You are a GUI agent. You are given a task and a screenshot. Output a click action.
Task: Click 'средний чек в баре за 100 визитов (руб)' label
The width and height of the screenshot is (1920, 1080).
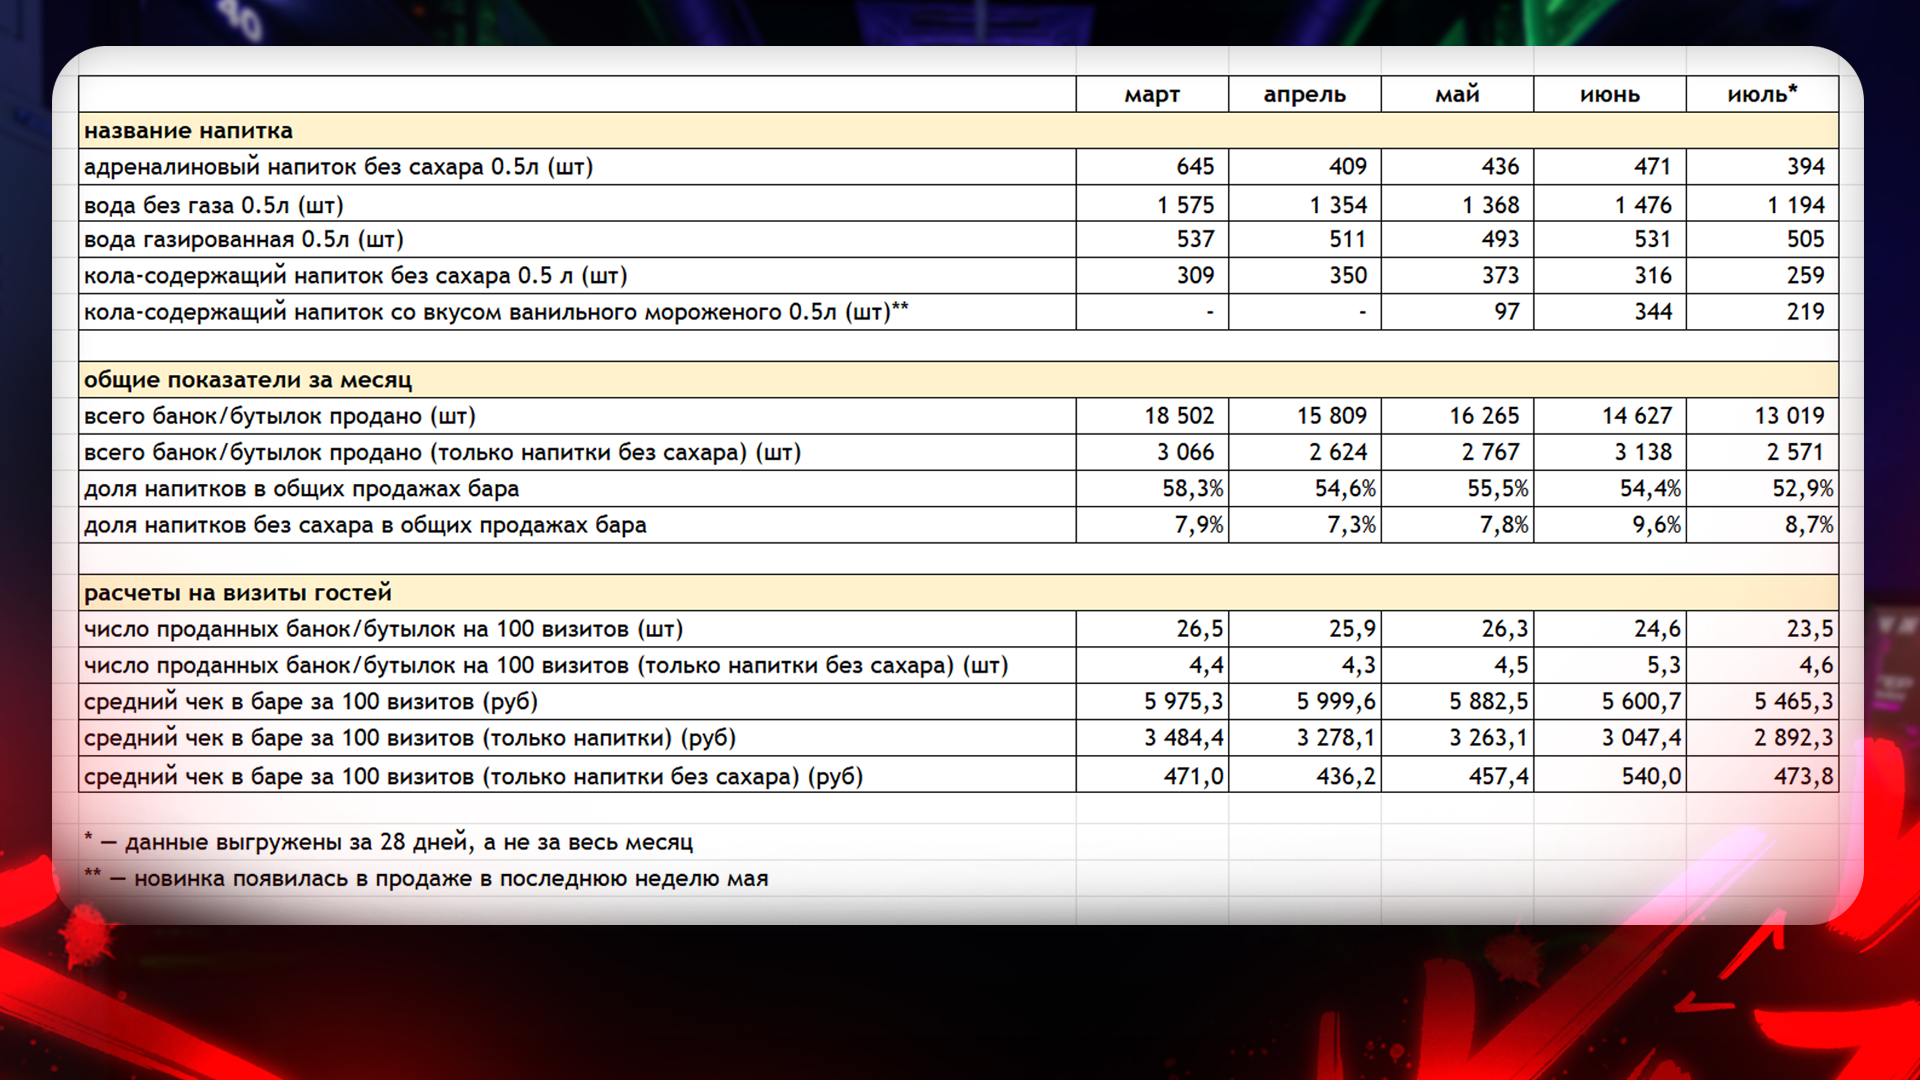(311, 702)
